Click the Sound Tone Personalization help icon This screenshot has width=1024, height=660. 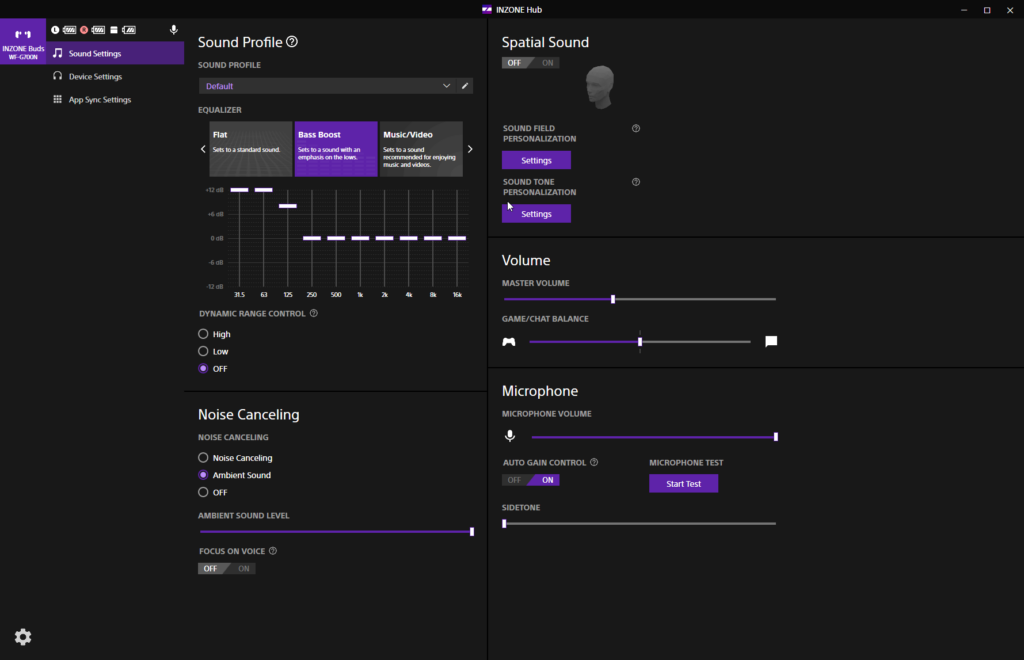[636, 182]
